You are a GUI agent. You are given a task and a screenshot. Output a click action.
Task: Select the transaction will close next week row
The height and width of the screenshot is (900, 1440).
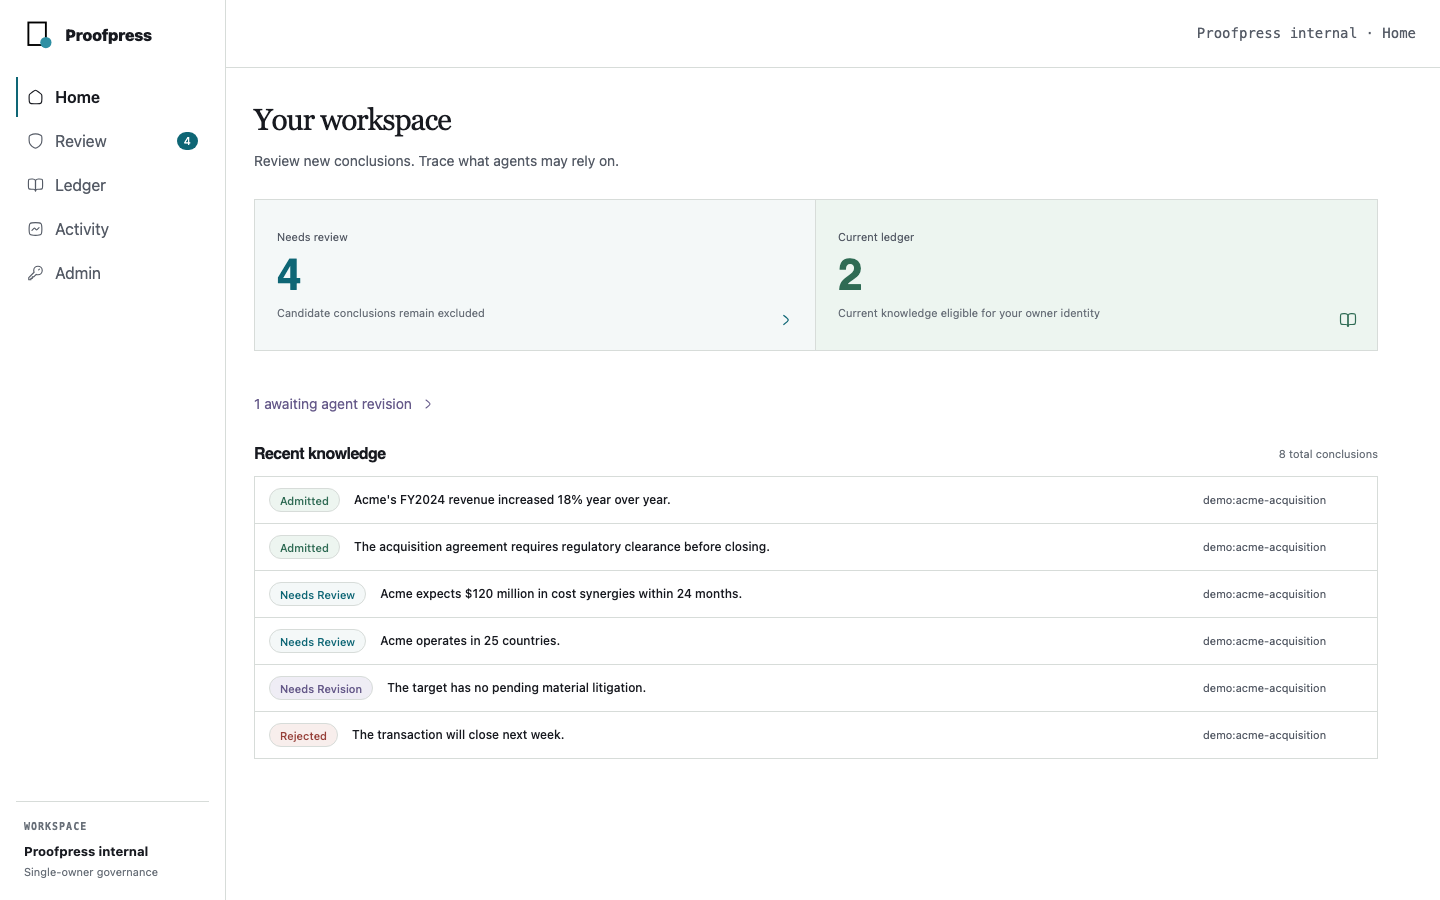[816, 735]
